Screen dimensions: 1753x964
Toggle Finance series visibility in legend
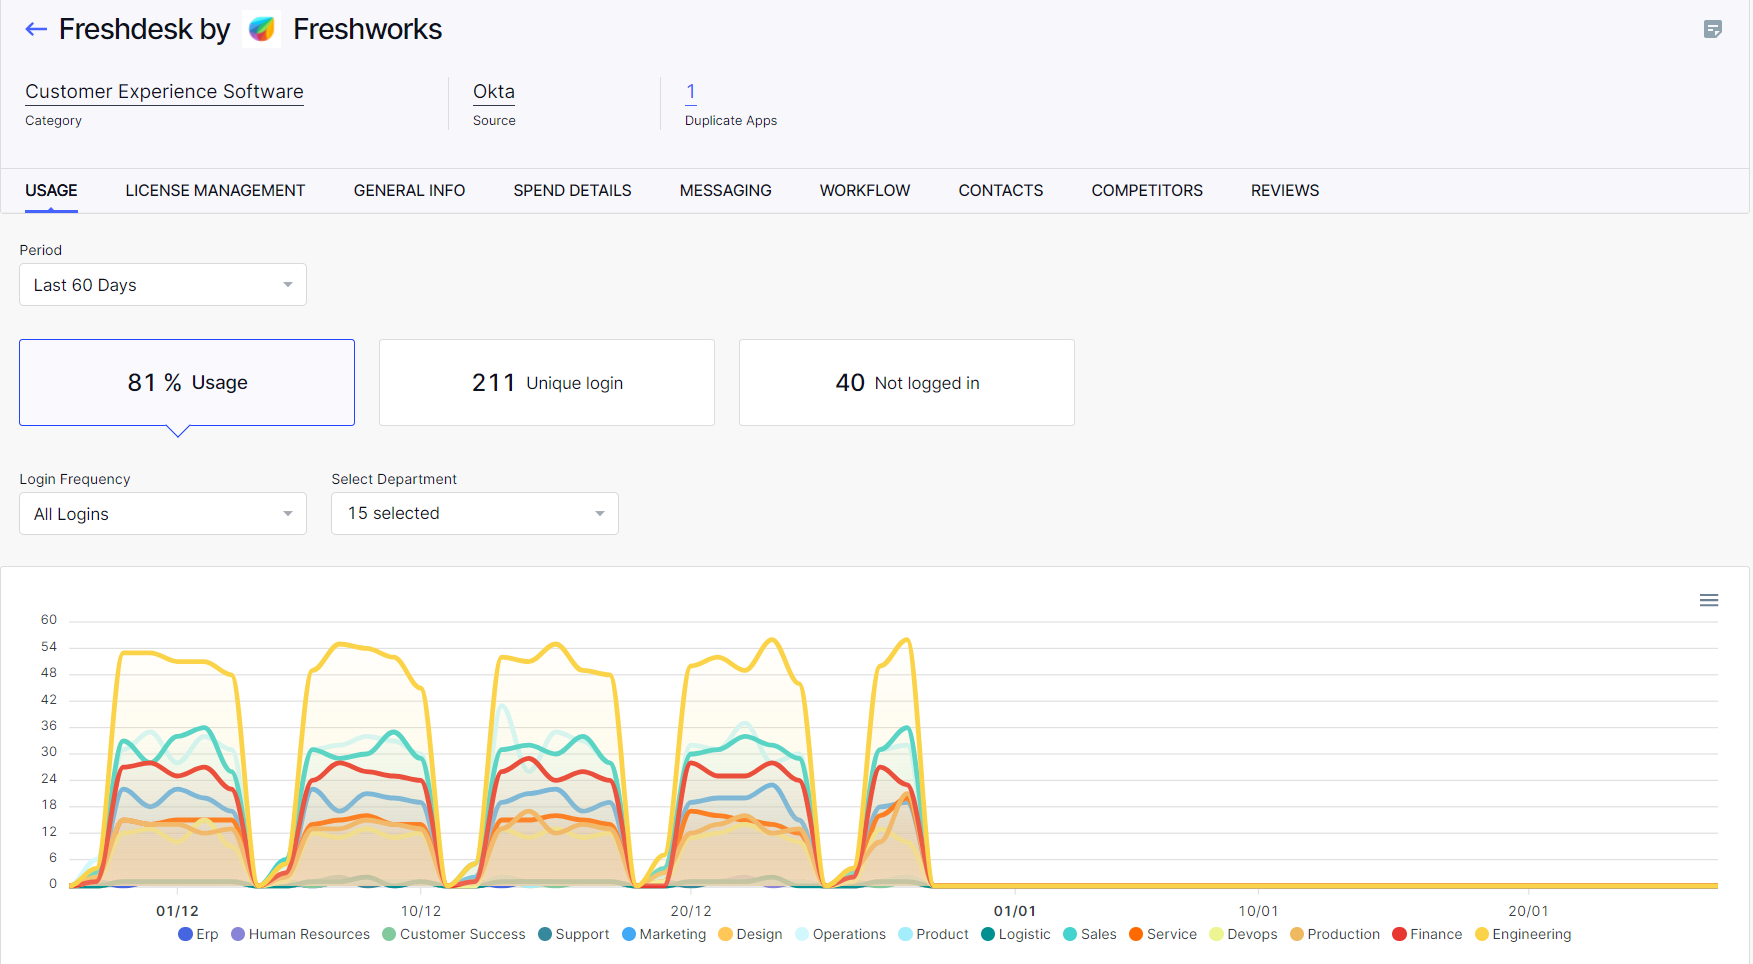pos(1426,934)
